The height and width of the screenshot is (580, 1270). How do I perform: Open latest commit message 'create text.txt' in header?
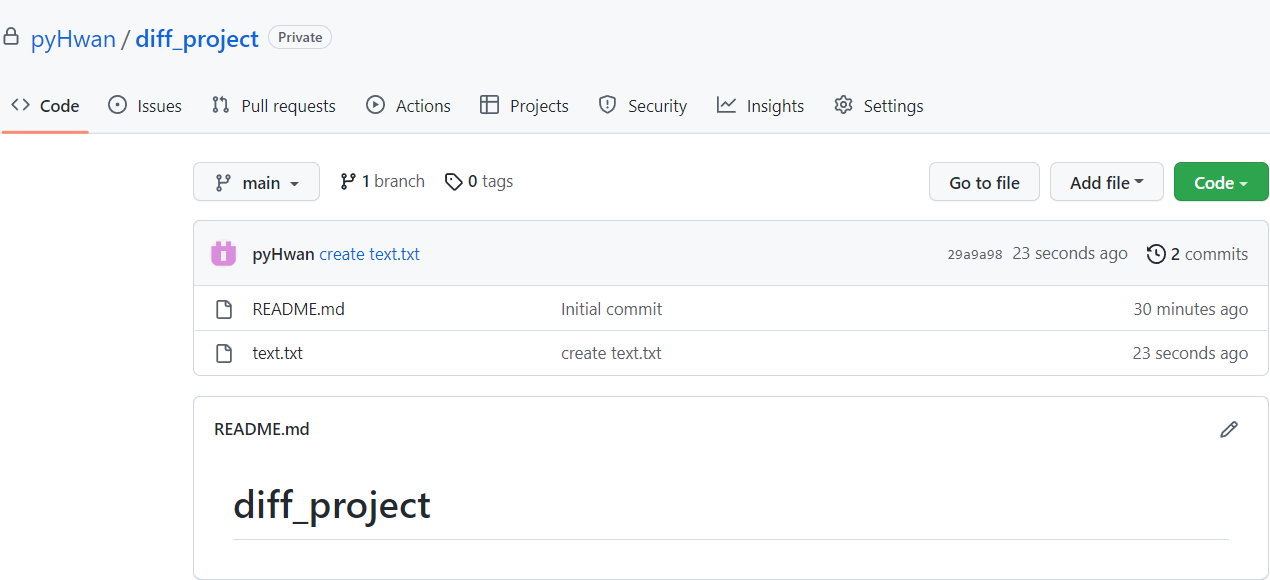click(x=369, y=254)
